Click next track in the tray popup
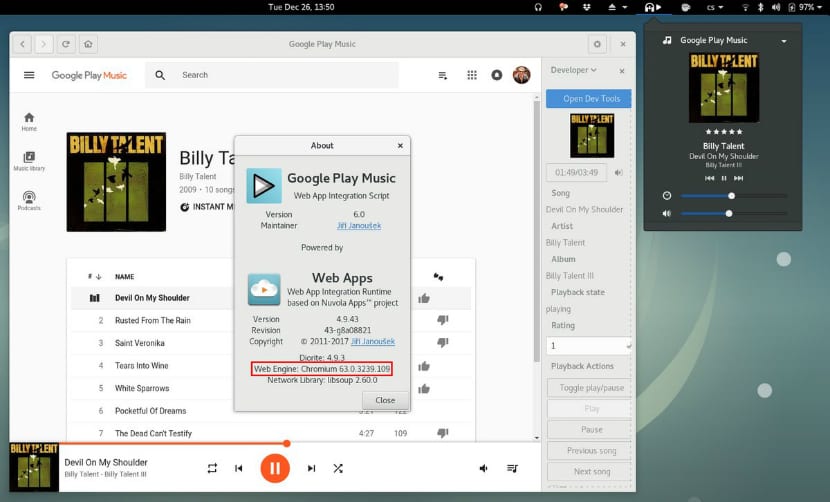Viewport: 830px width, 502px height. (738, 178)
